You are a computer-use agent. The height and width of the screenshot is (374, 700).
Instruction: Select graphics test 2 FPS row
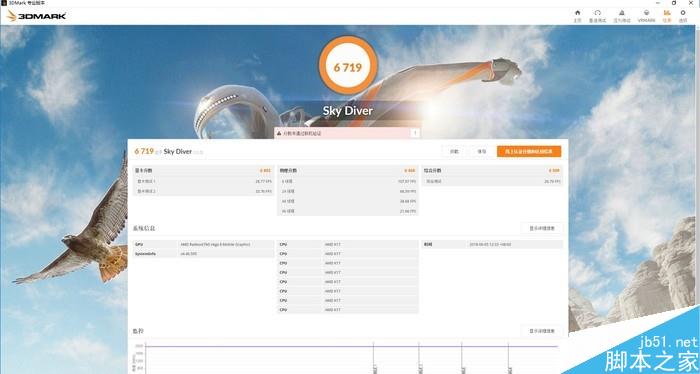[x=203, y=191]
